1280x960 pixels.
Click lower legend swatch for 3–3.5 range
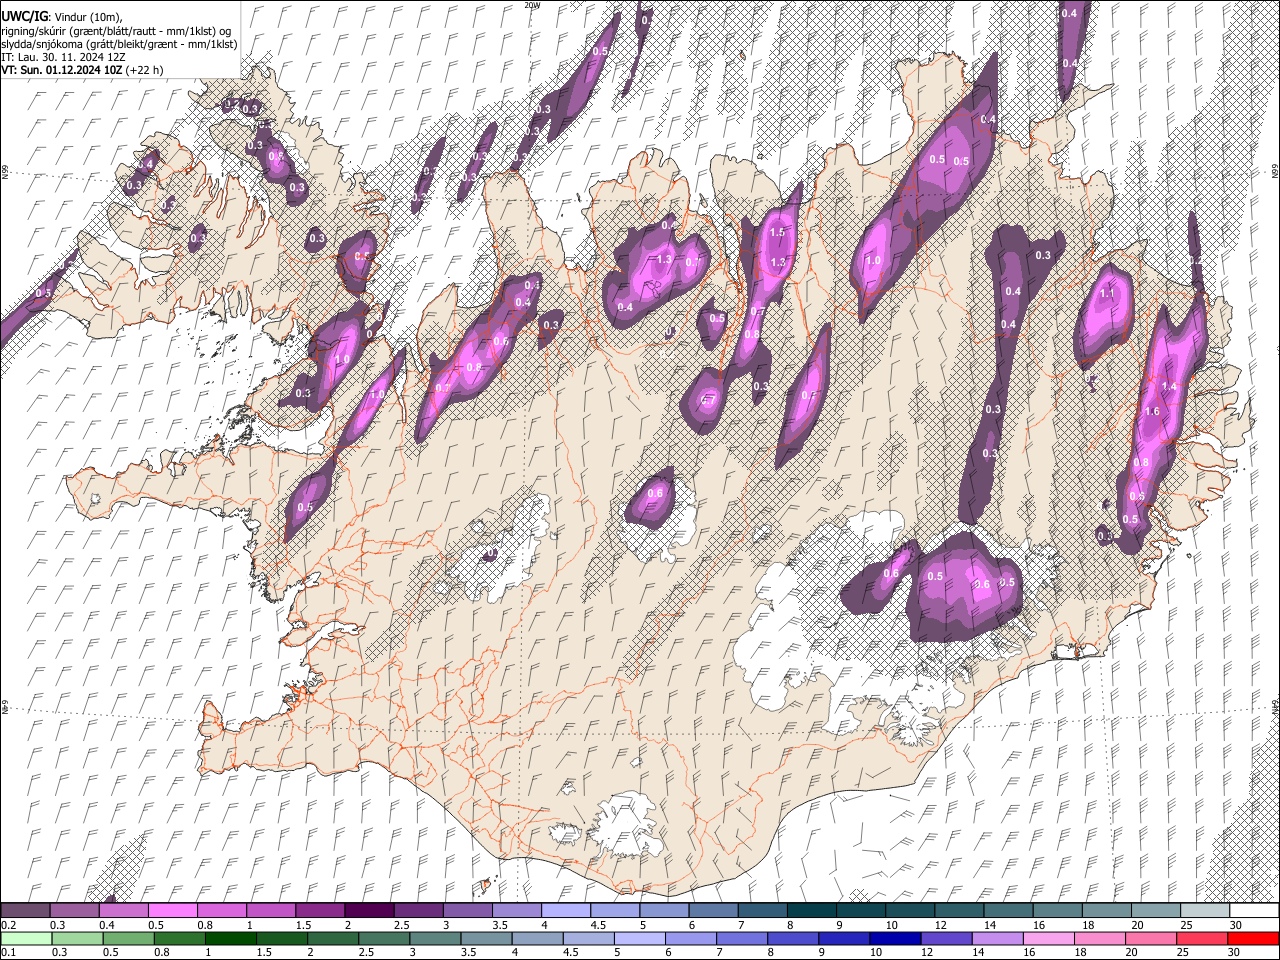(x=435, y=938)
